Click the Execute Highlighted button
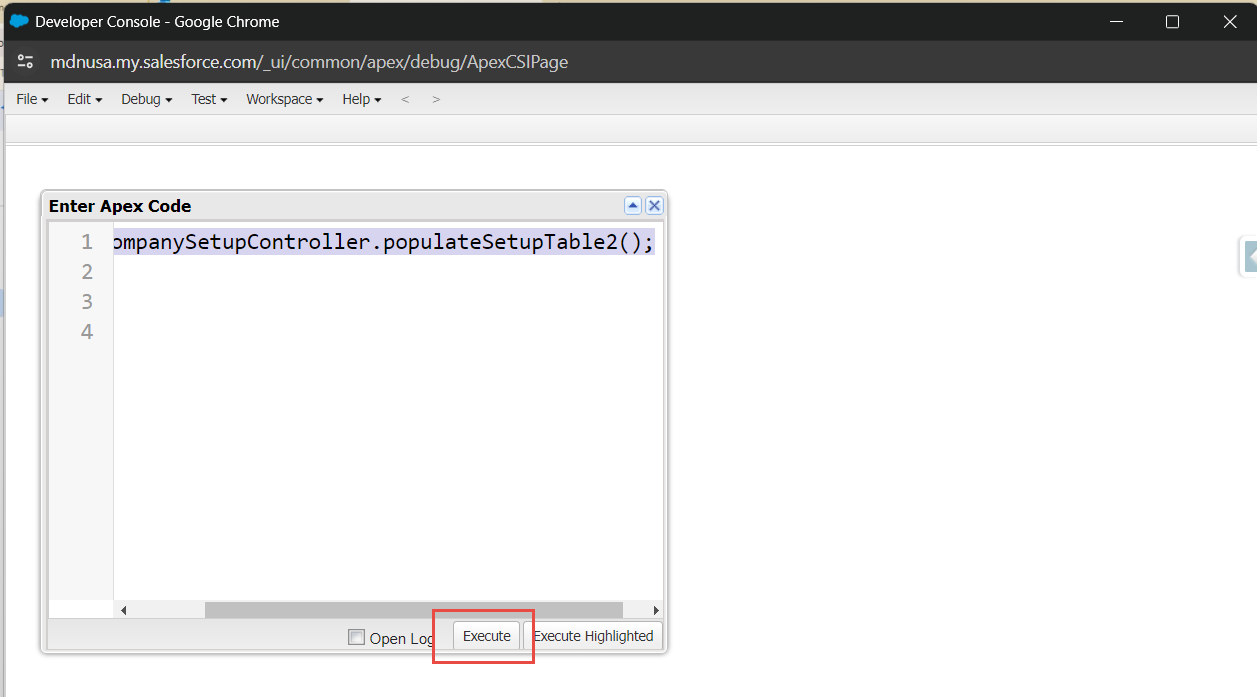The height and width of the screenshot is (697, 1257). click(593, 636)
